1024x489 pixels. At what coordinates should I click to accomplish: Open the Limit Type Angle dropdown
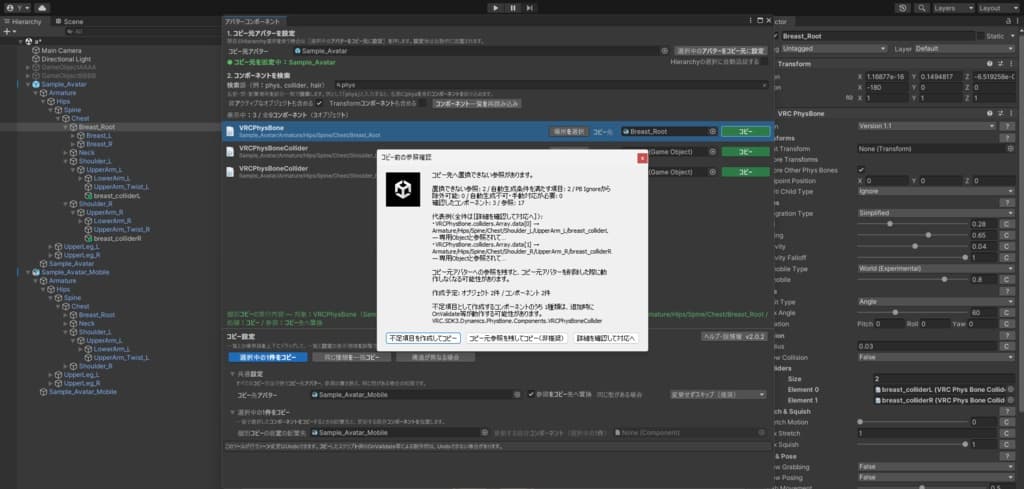coord(936,302)
